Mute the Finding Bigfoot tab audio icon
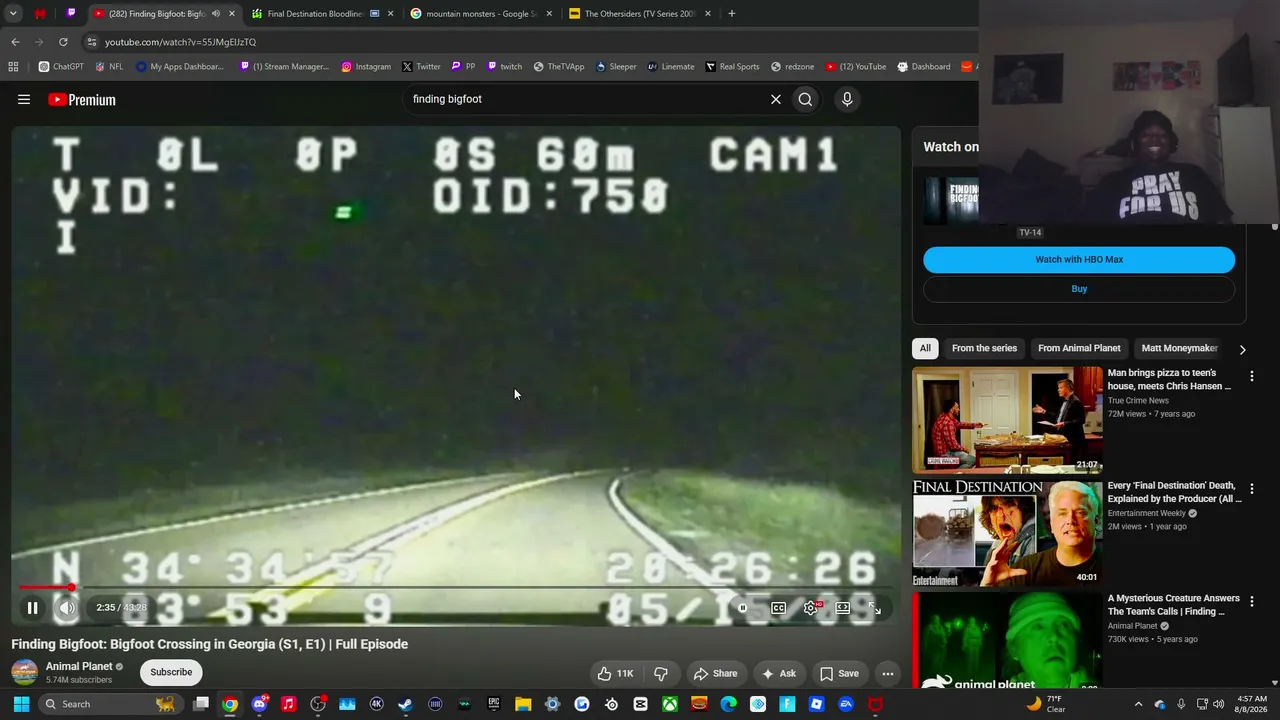 (215, 14)
